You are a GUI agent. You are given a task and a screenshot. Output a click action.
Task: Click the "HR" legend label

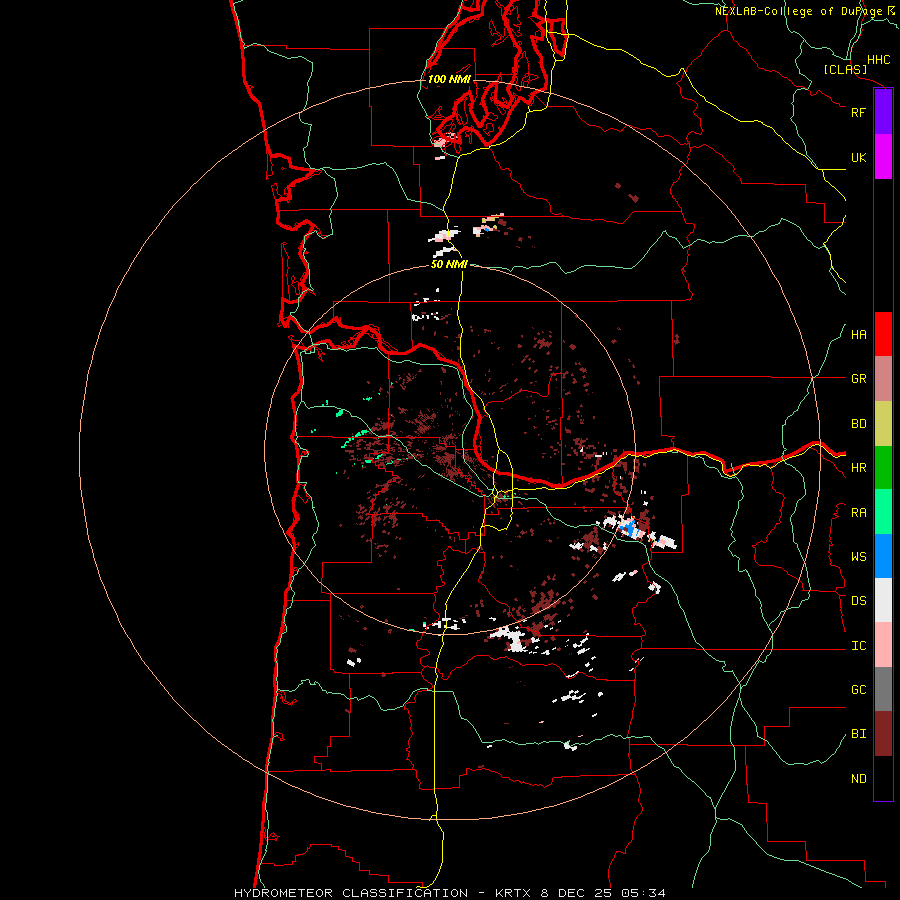(x=858, y=468)
